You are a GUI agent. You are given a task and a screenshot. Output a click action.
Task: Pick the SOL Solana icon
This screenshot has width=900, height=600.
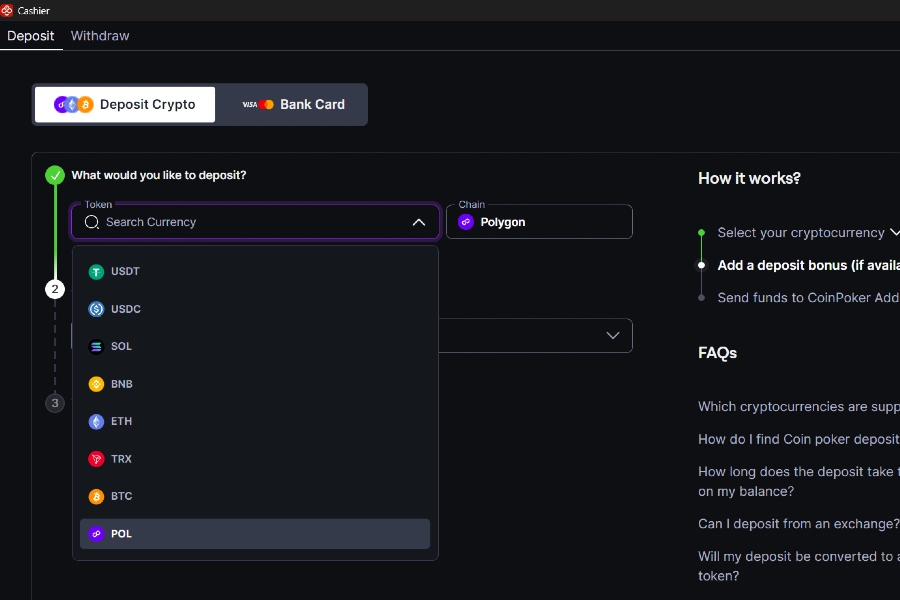coord(96,347)
